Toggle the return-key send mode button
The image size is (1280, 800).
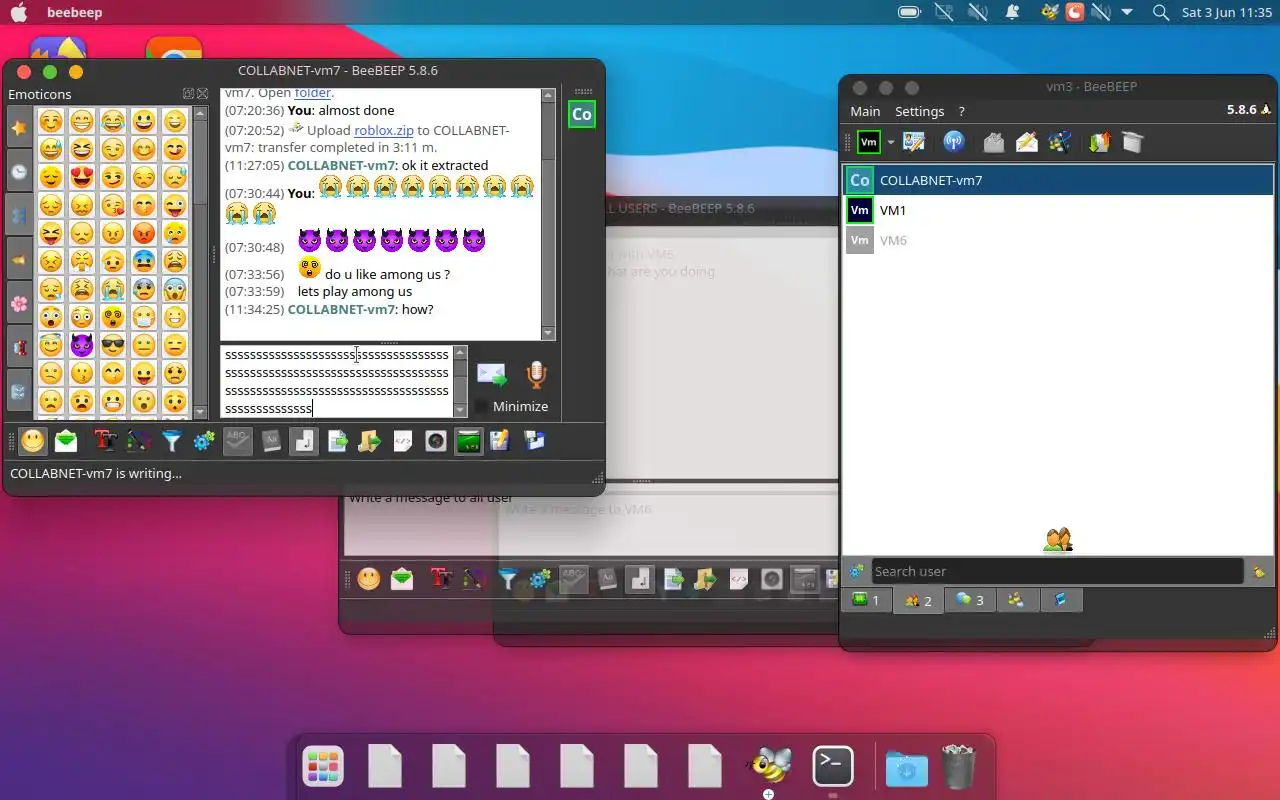point(304,441)
